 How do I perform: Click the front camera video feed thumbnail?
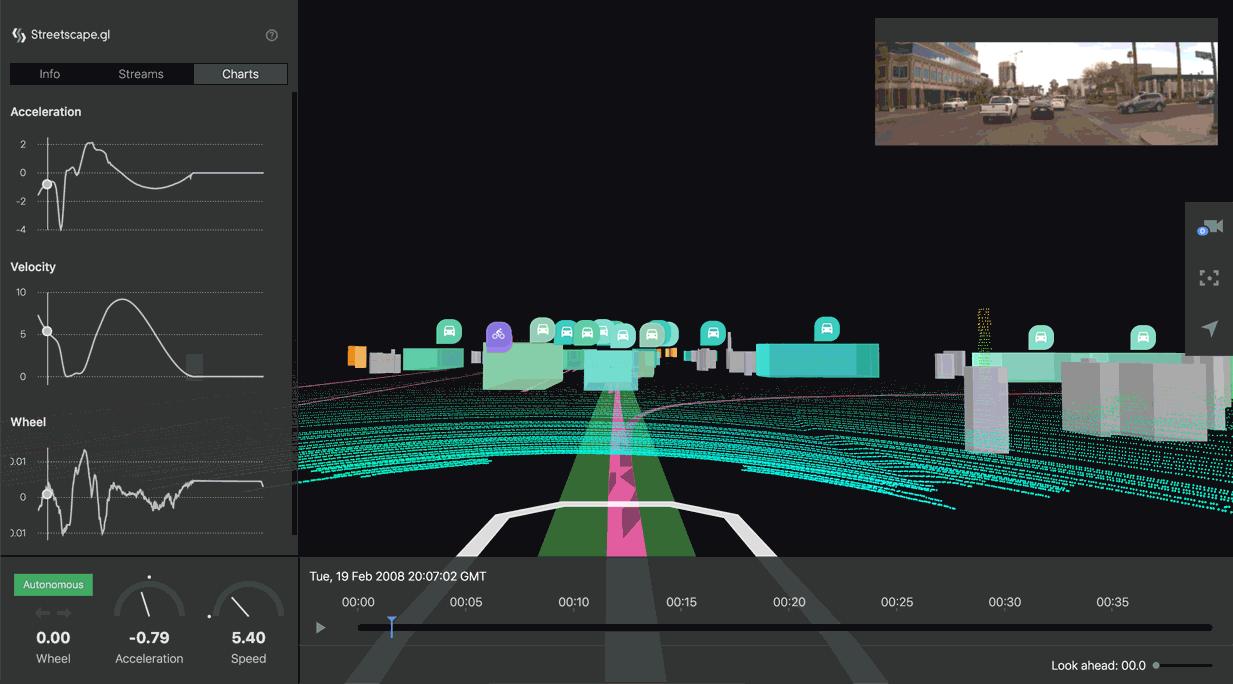[x=1046, y=83]
